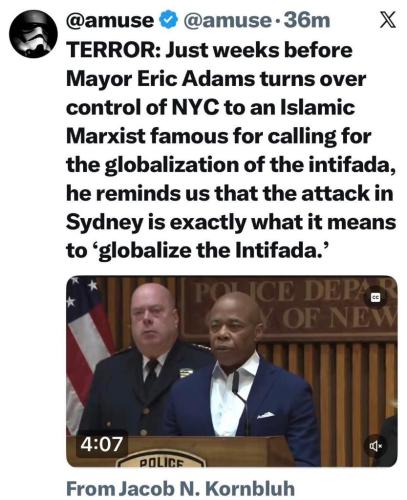Click the POLICE podium sign in video
This screenshot has width=407, height=500.
(161, 459)
